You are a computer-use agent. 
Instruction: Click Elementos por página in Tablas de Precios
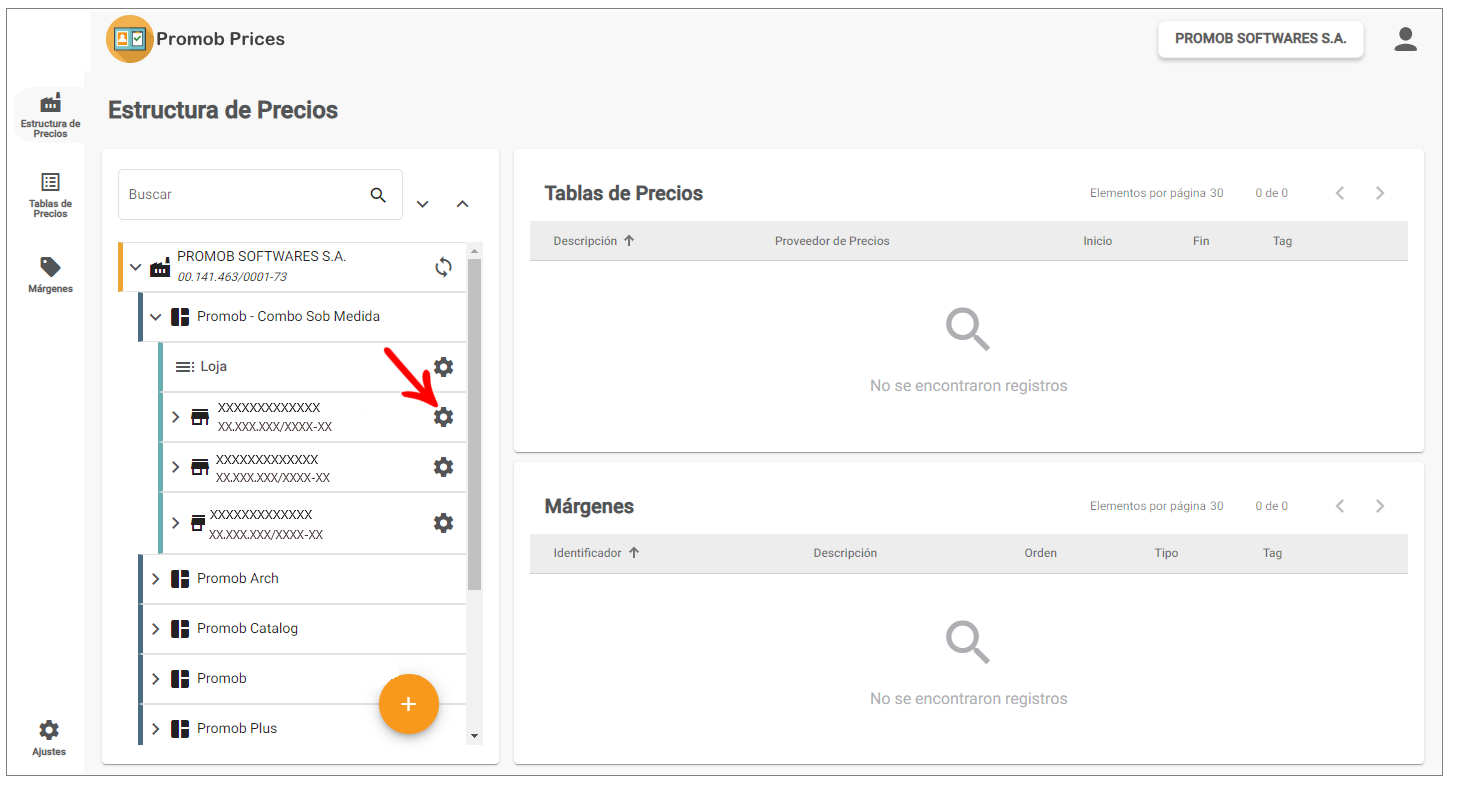[1156, 193]
